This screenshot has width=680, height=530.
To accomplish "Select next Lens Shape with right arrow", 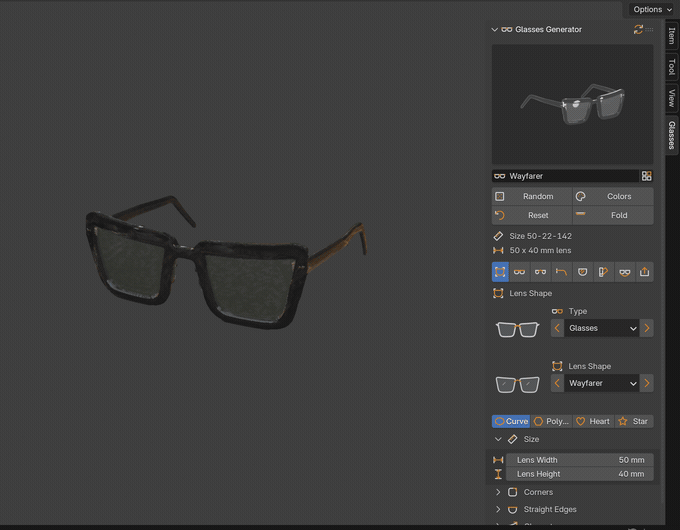I will [x=647, y=383].
